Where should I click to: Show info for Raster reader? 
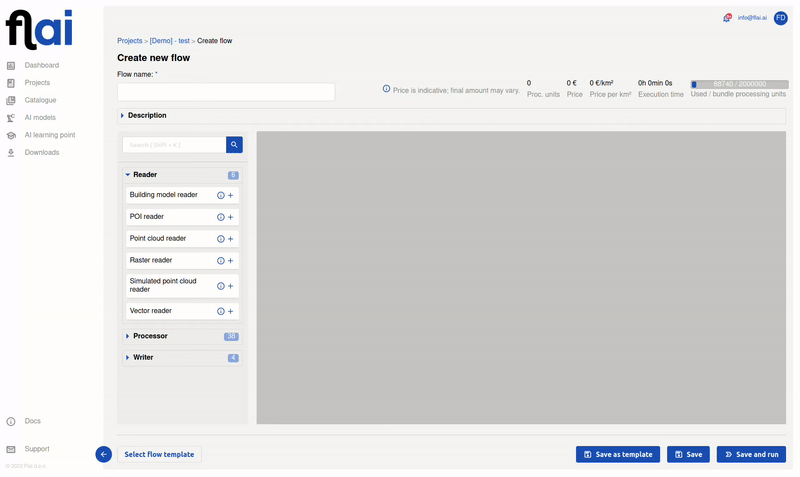tap(220, 261)
